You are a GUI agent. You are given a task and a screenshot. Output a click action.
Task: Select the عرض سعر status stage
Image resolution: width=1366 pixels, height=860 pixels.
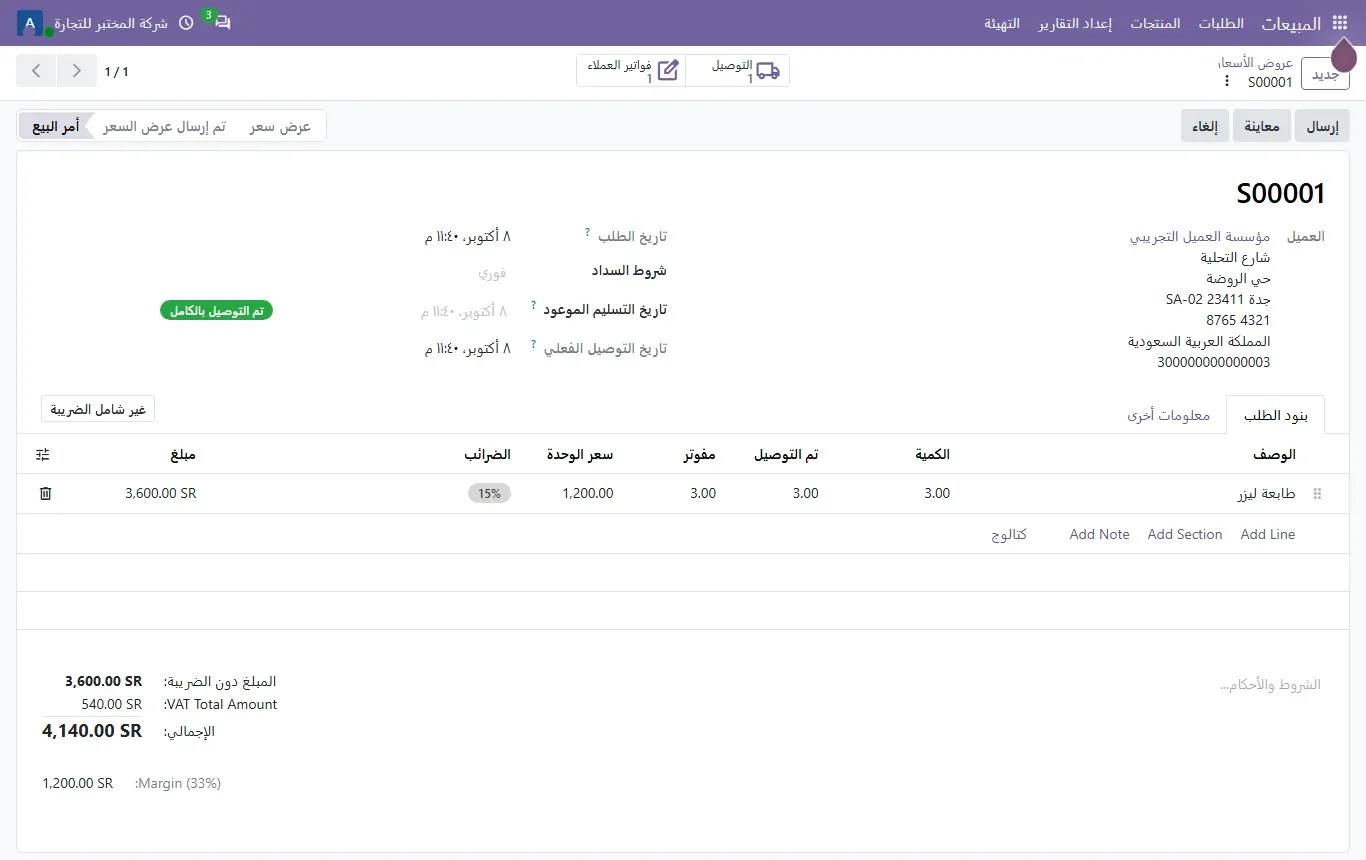(280, 127)
